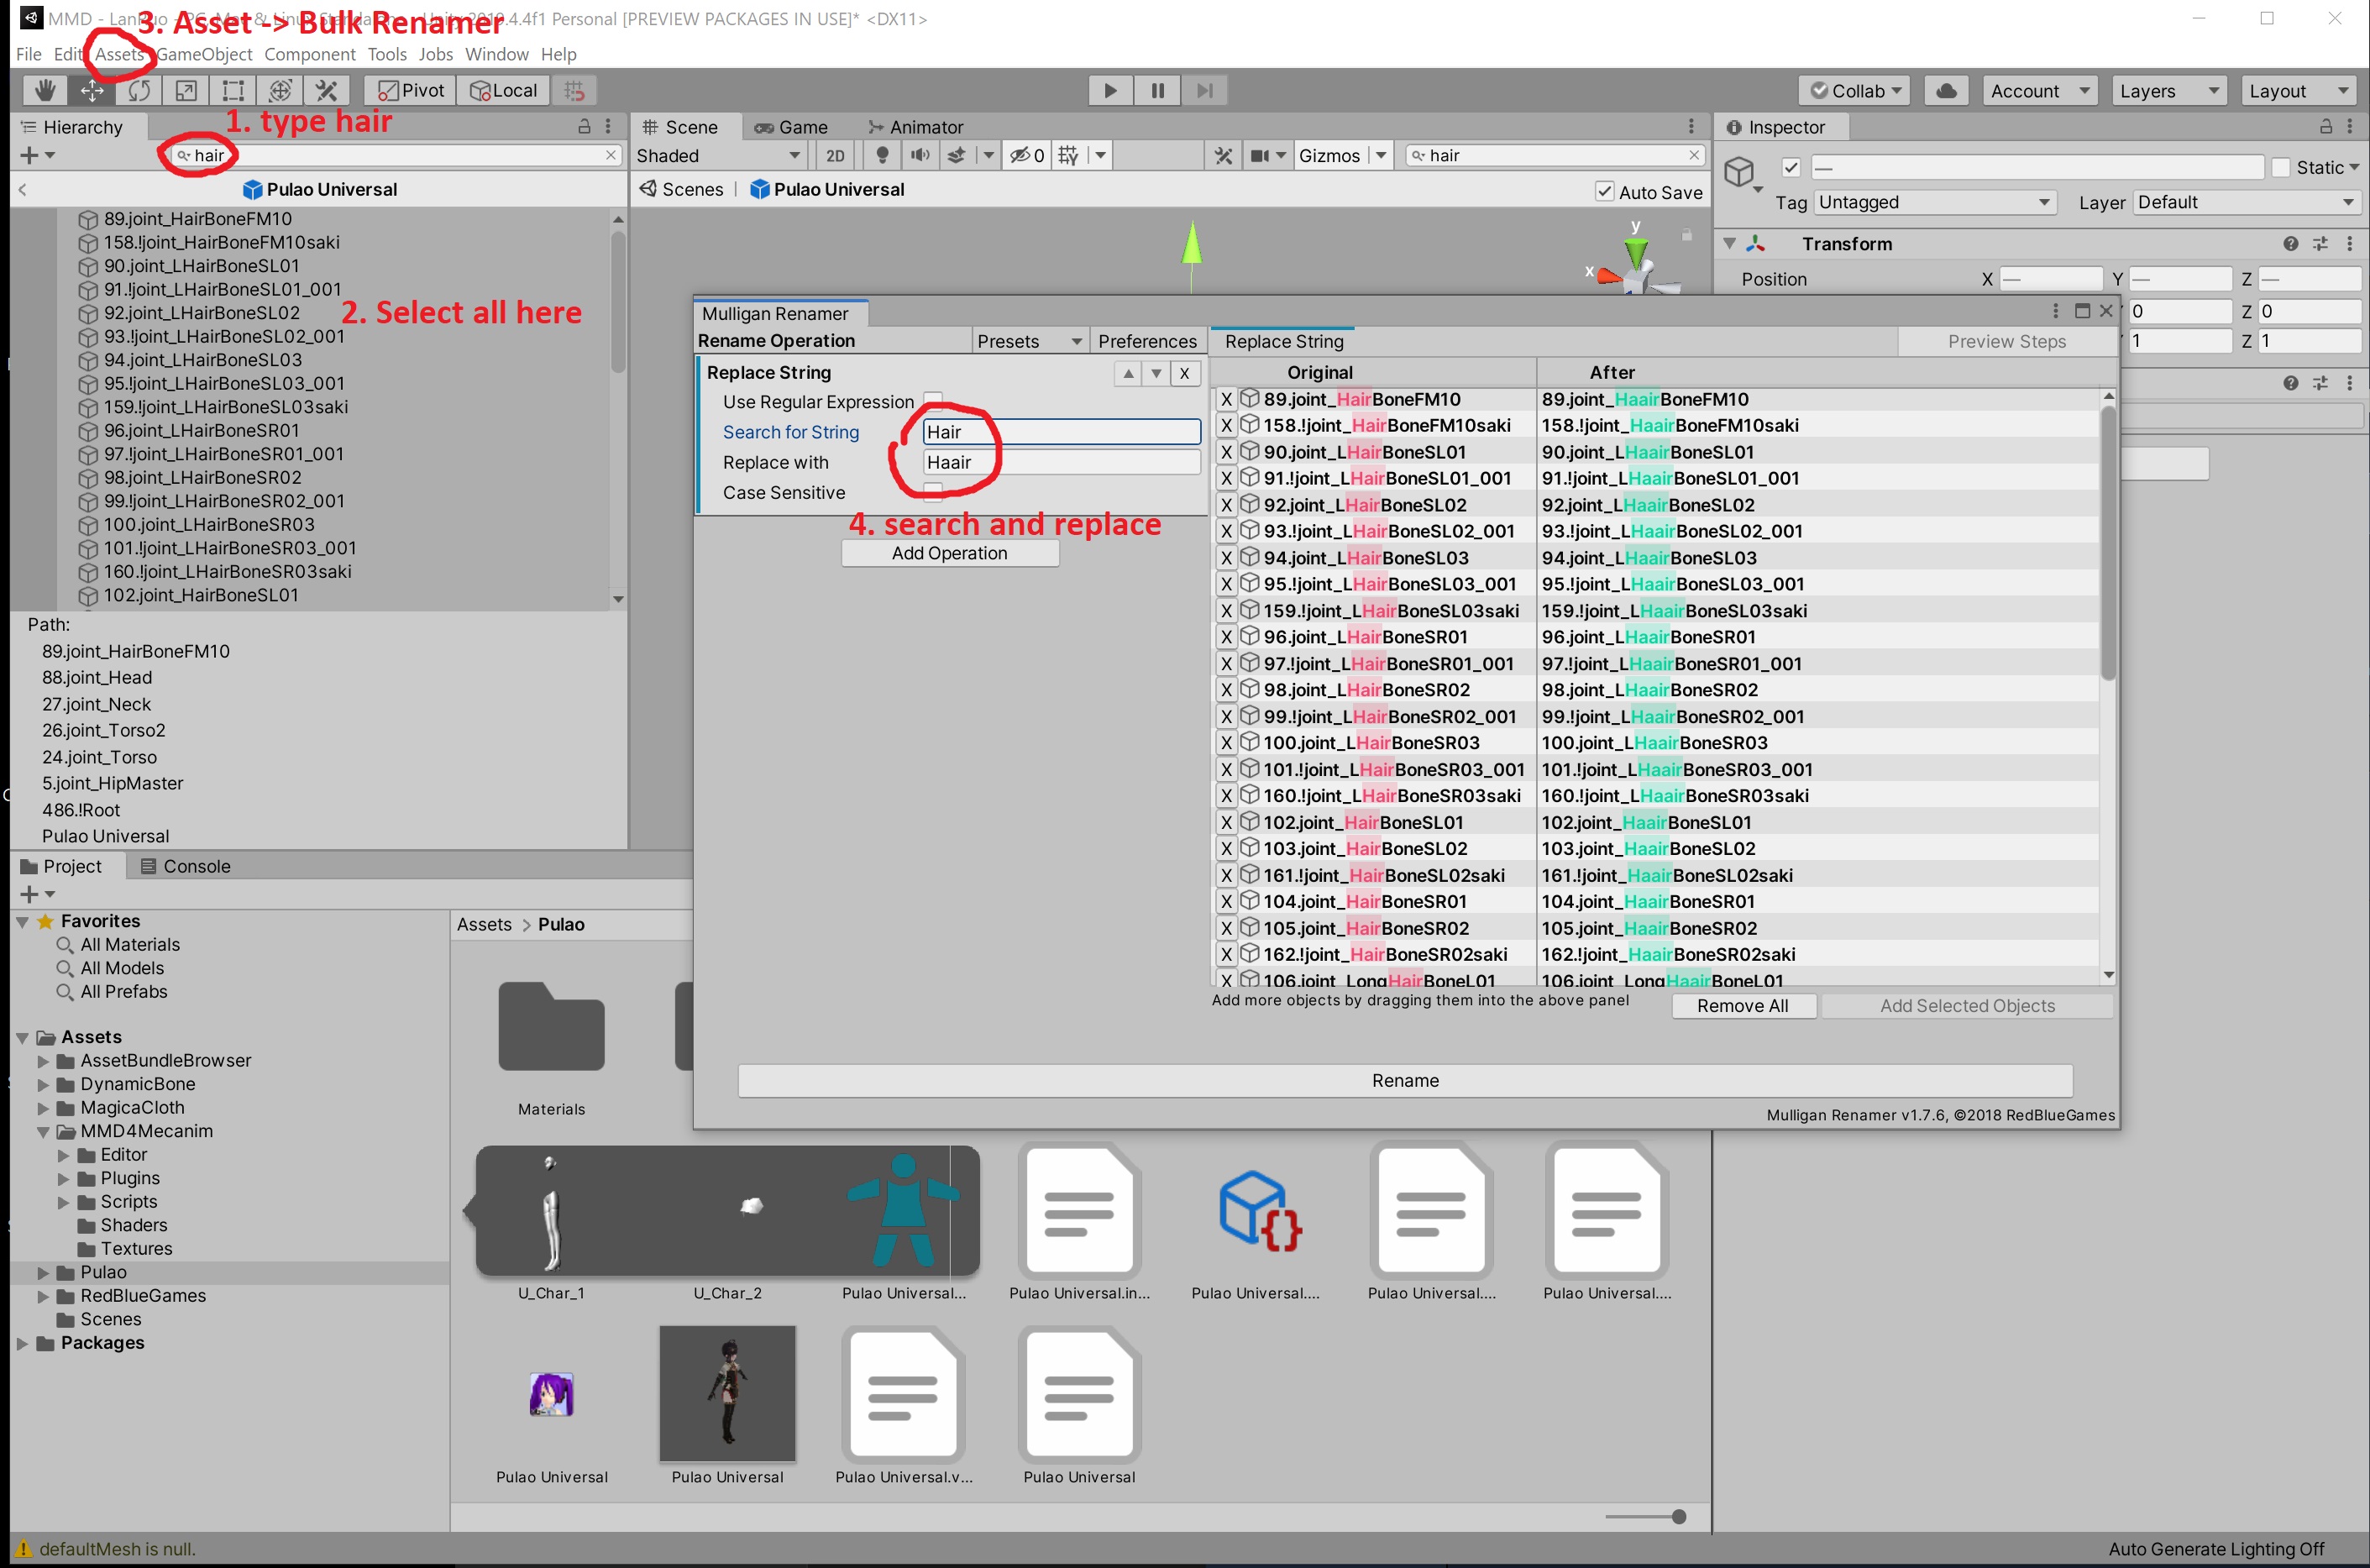Open the Presets dropdown
The image size is (2370, 1568).
(1028, 341)
